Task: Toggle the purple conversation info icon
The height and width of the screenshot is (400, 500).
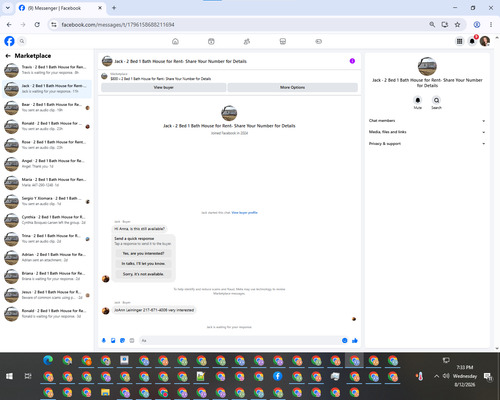Action: tap(352, 61)
